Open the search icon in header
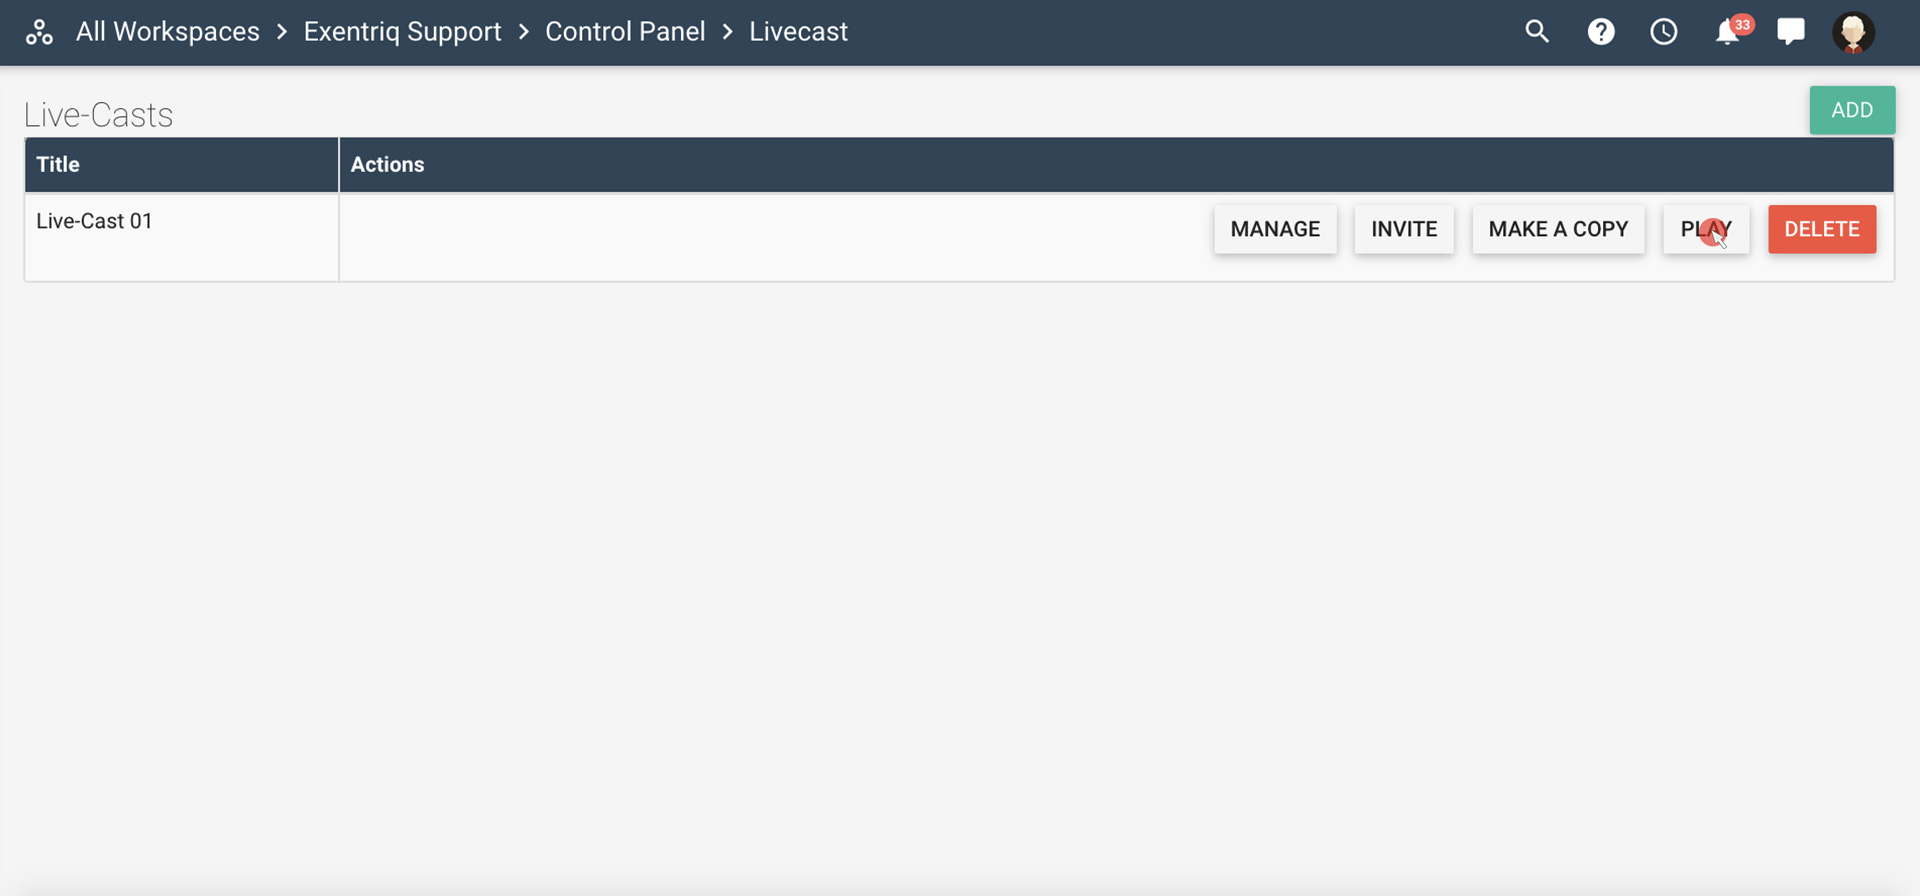 1537,32
